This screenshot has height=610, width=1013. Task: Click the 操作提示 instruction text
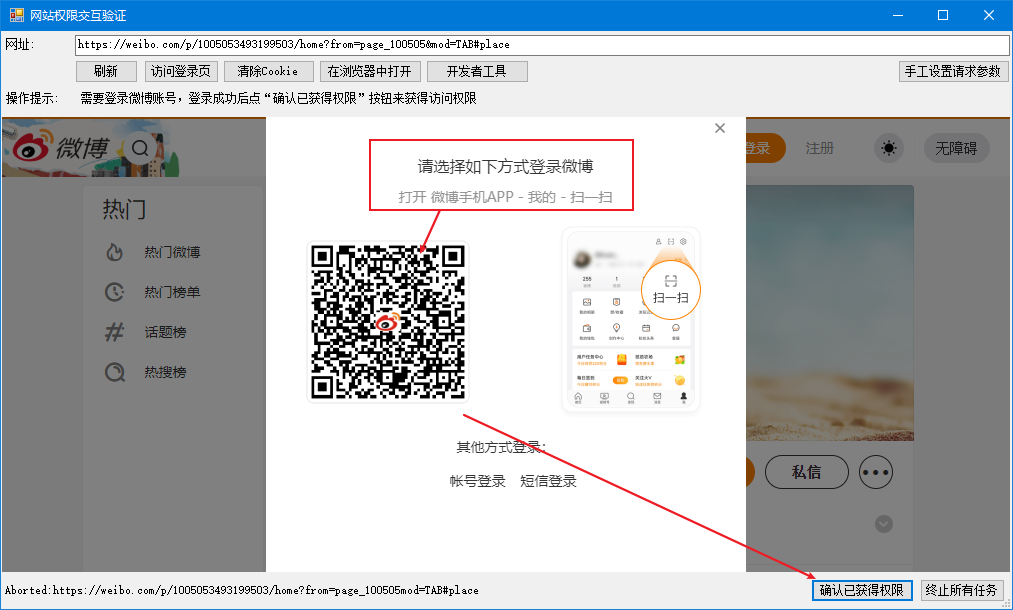pos(278,98)
